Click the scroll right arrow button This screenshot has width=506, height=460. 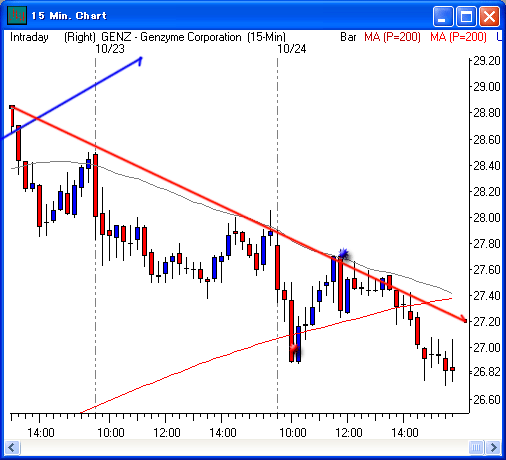point(493,447)
